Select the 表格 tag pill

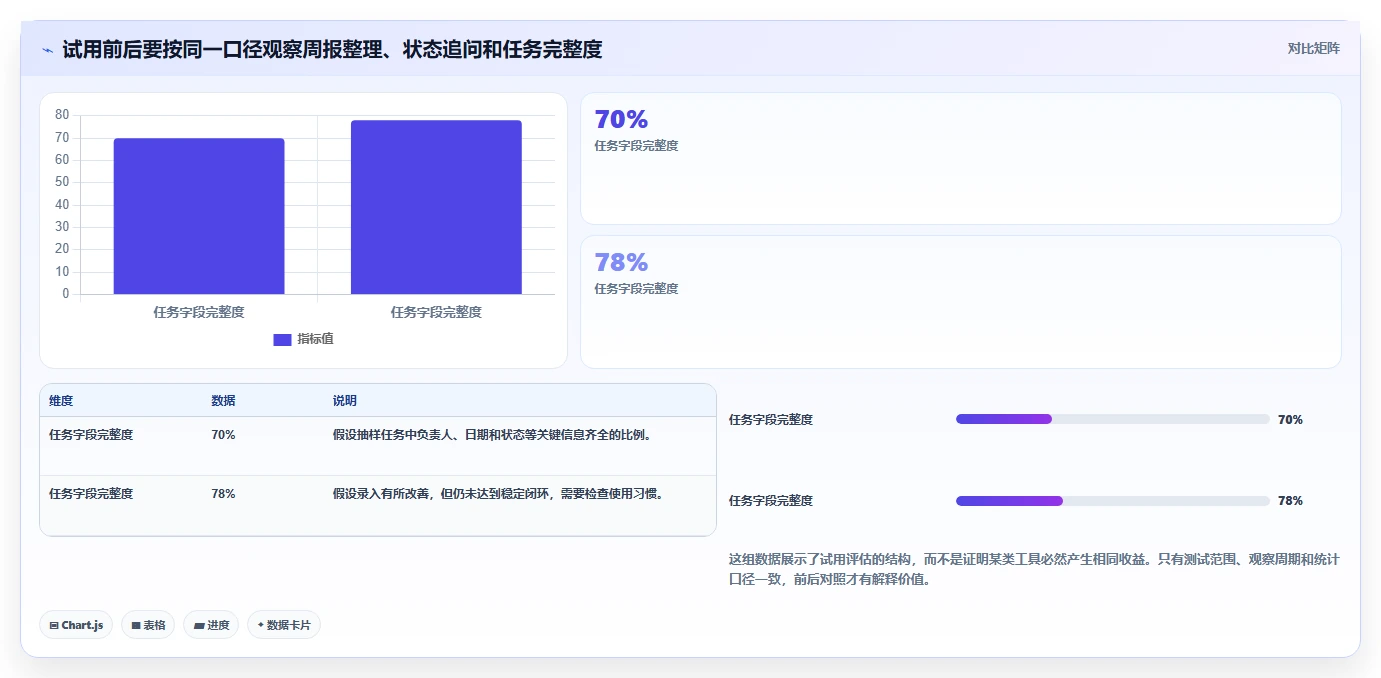click(148, 625)
